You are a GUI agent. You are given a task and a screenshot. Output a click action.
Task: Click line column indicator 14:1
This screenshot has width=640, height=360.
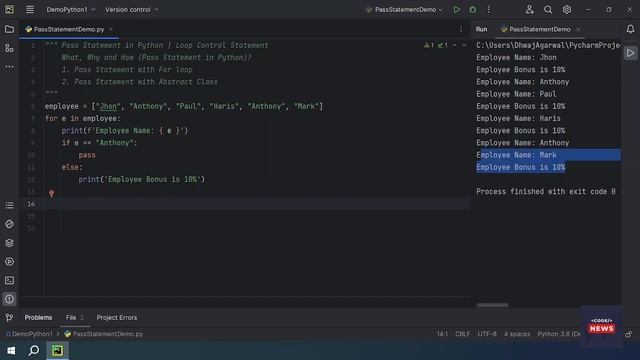(x=442, y=334)
